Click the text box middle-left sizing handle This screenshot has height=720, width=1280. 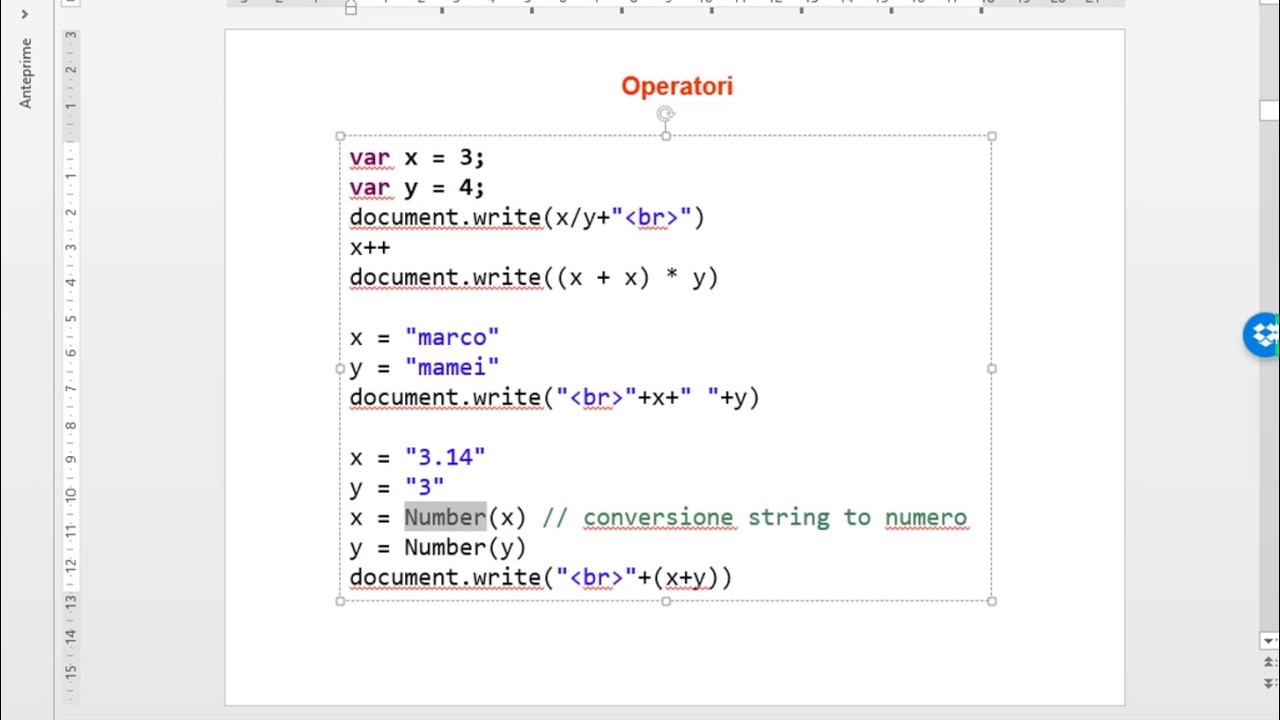point(340,369)
